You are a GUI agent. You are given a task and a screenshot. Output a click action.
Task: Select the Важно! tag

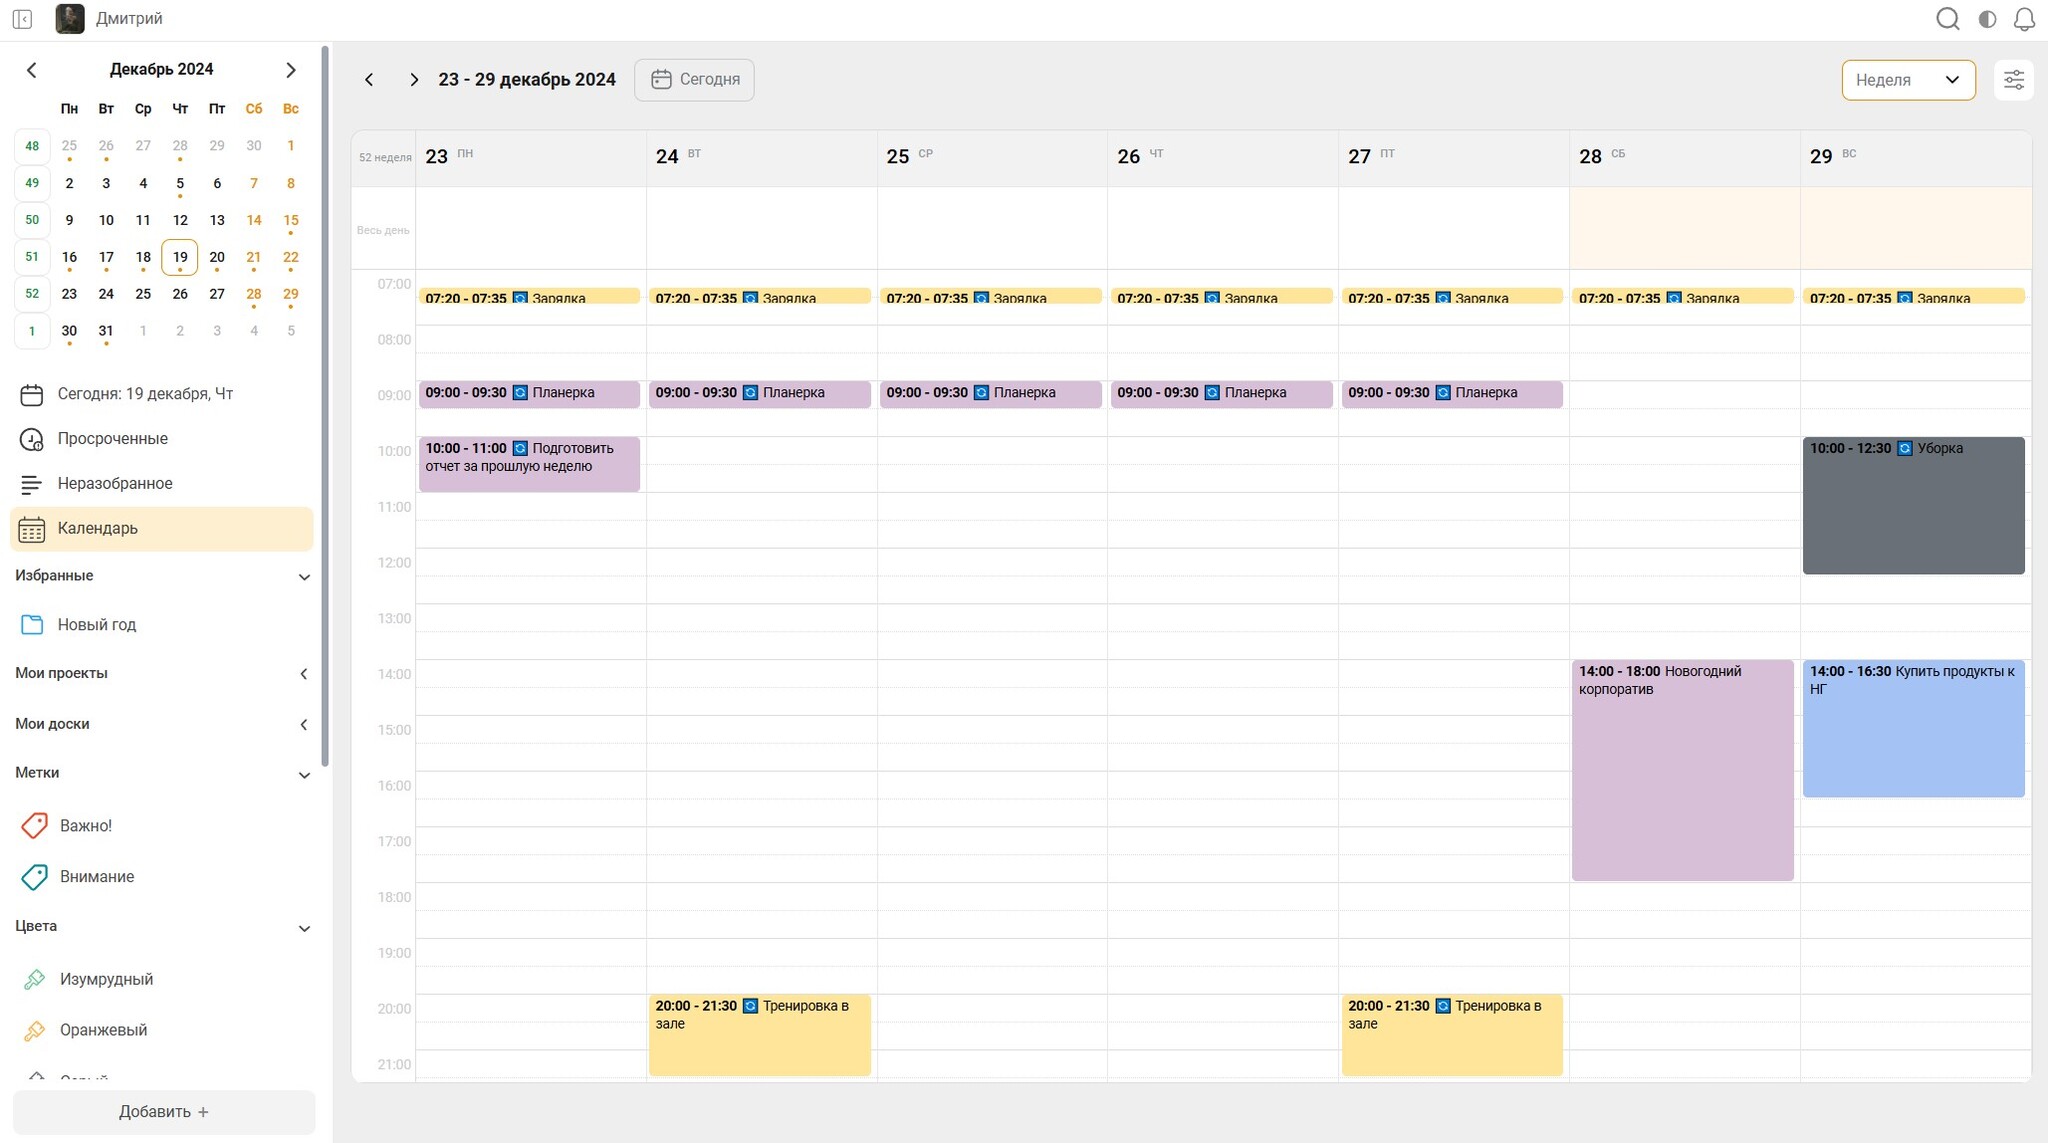tap(85, 826)
